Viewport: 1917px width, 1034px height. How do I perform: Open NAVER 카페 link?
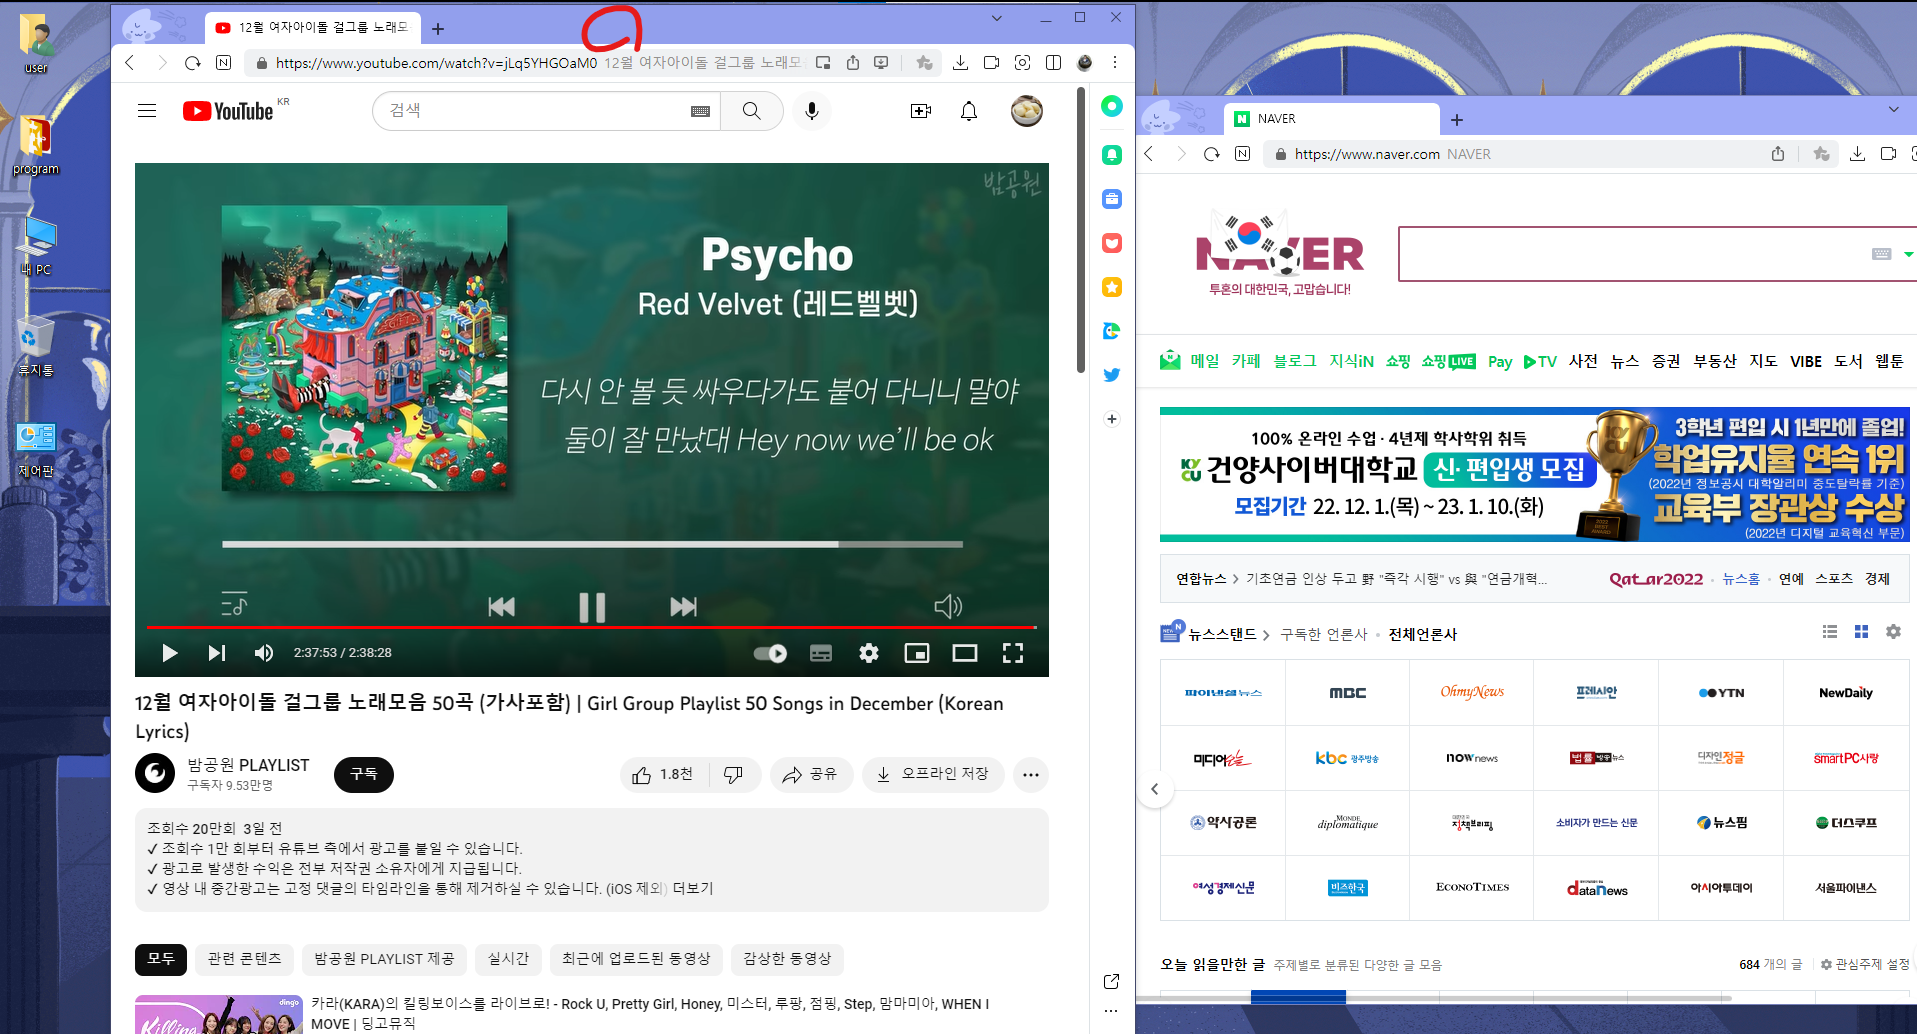tap(1246, 361)
